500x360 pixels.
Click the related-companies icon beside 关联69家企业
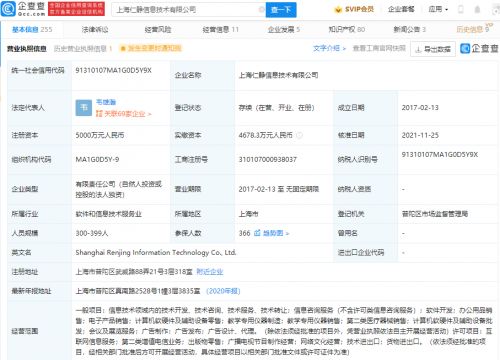[x=99, y=114]
